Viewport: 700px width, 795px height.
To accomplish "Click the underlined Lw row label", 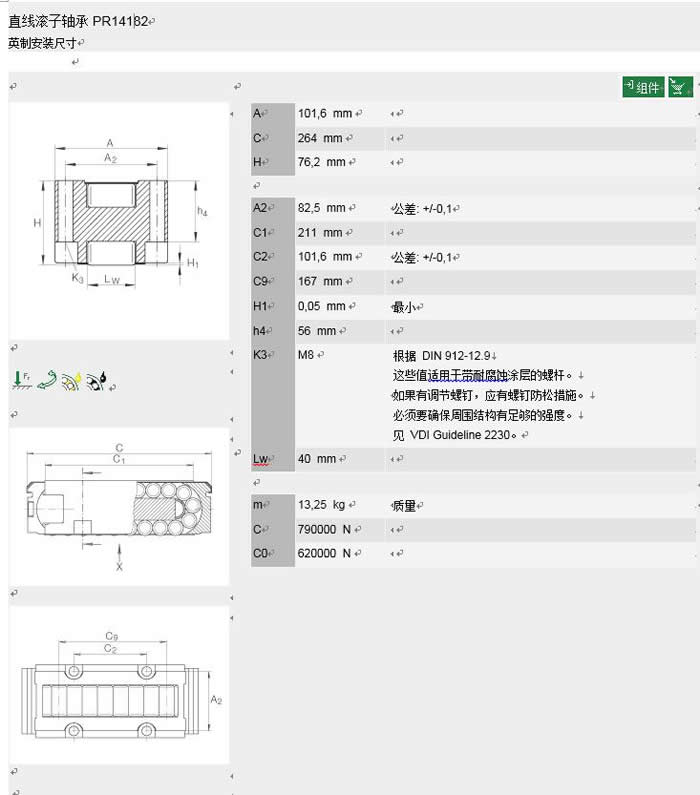I will 261,459.
